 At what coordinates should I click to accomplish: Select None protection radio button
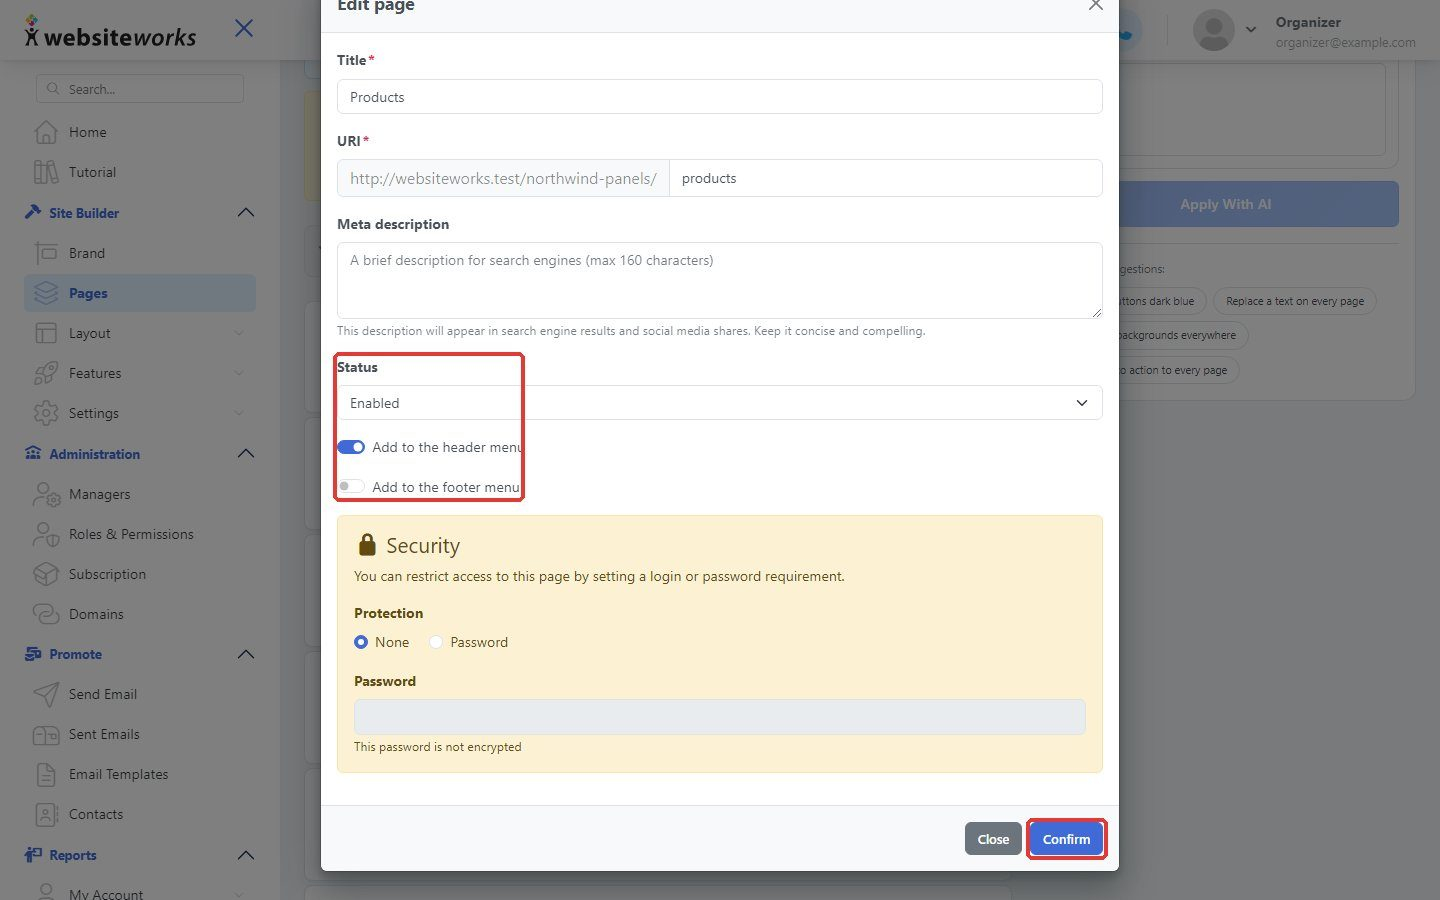pyautogui.click(x=361, y=642)
